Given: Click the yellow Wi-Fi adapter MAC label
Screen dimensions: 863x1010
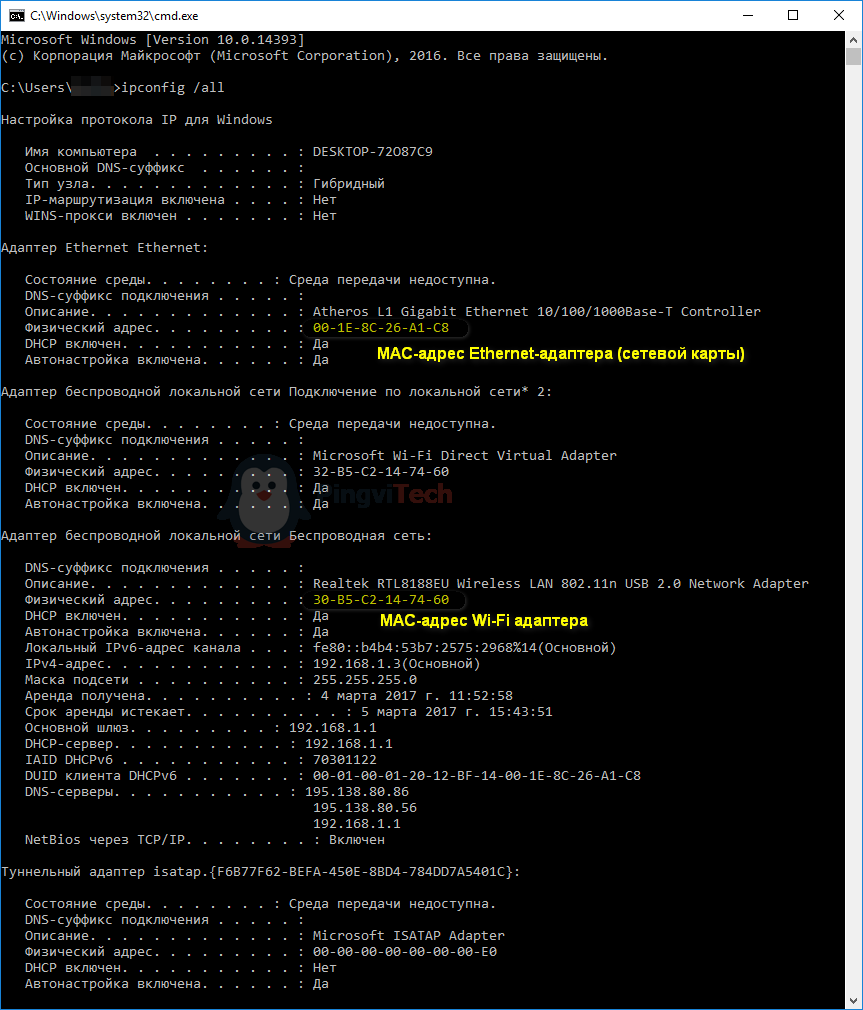Looking at the screenshot, I should (484, 621).
